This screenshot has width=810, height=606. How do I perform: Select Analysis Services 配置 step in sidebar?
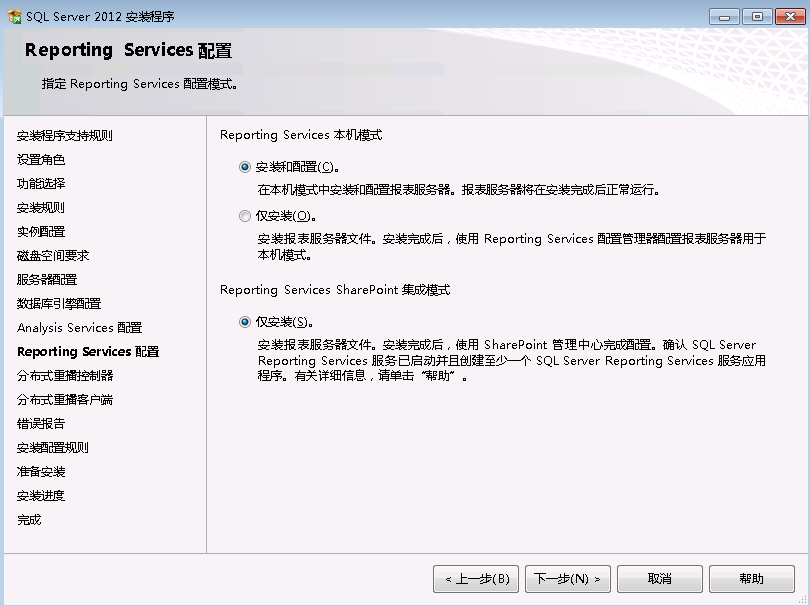pos(80,328)
